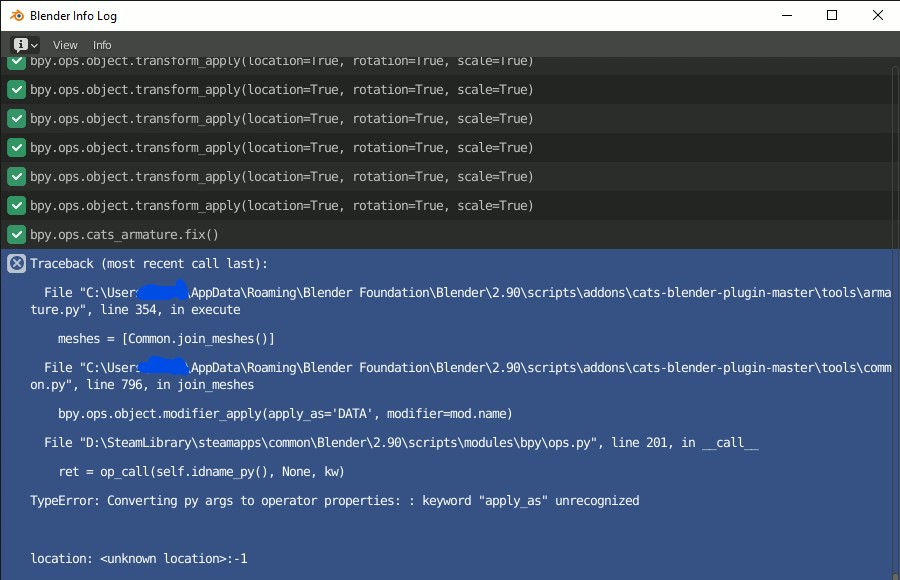Minimize the Blender Info Log window
Screen dimensions: 900x580
(x=787, y=16)
